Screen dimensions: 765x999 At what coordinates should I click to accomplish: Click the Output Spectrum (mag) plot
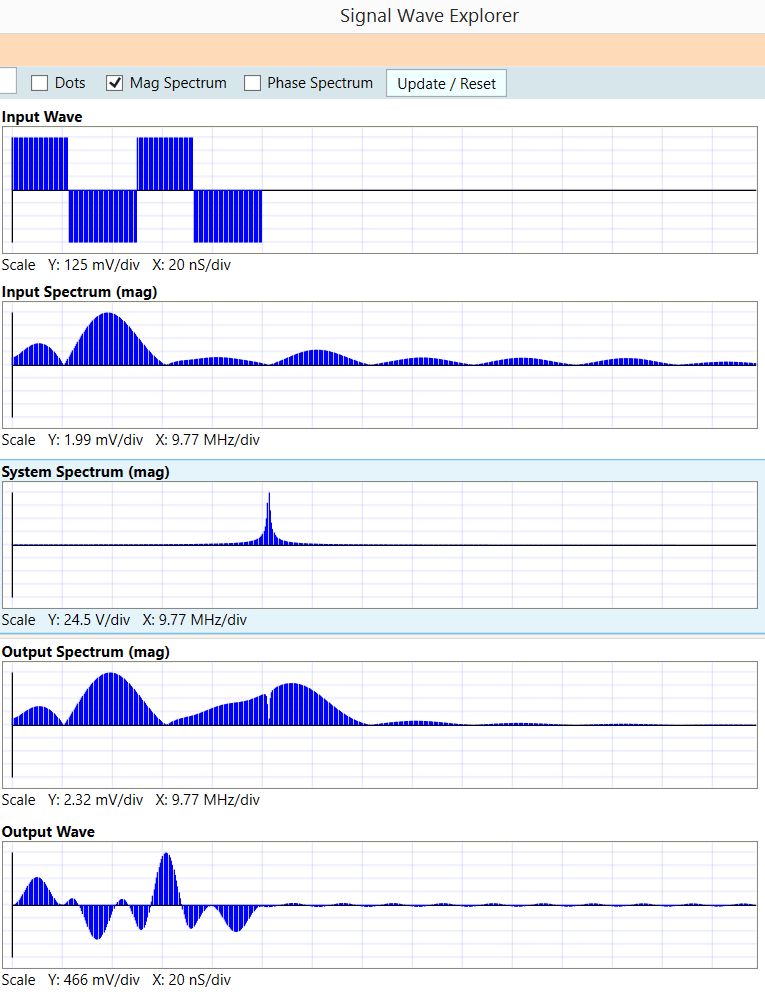click(x=380, y=725)
